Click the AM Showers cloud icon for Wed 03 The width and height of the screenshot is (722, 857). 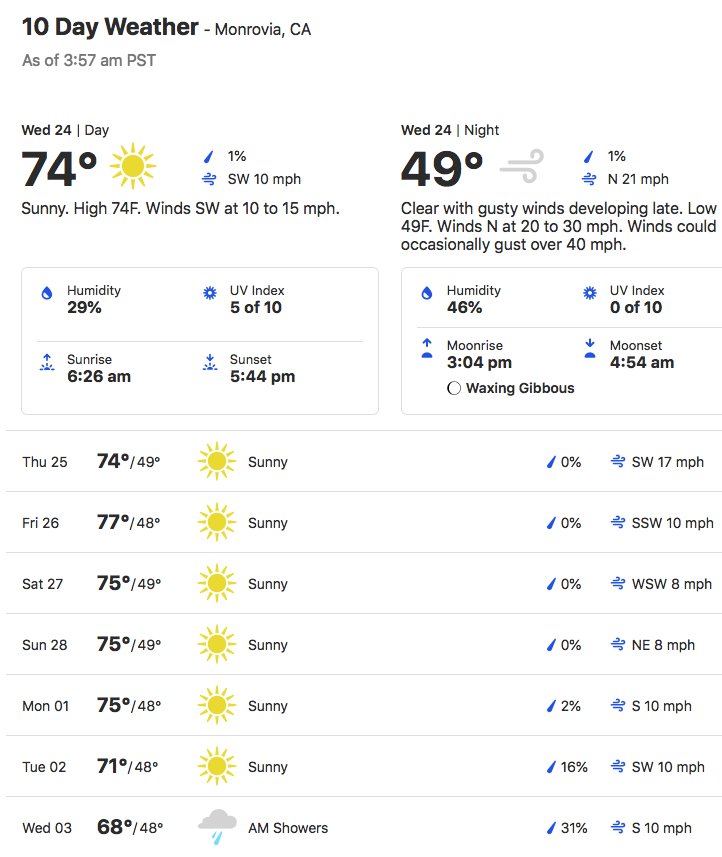[x=218, y=827]
